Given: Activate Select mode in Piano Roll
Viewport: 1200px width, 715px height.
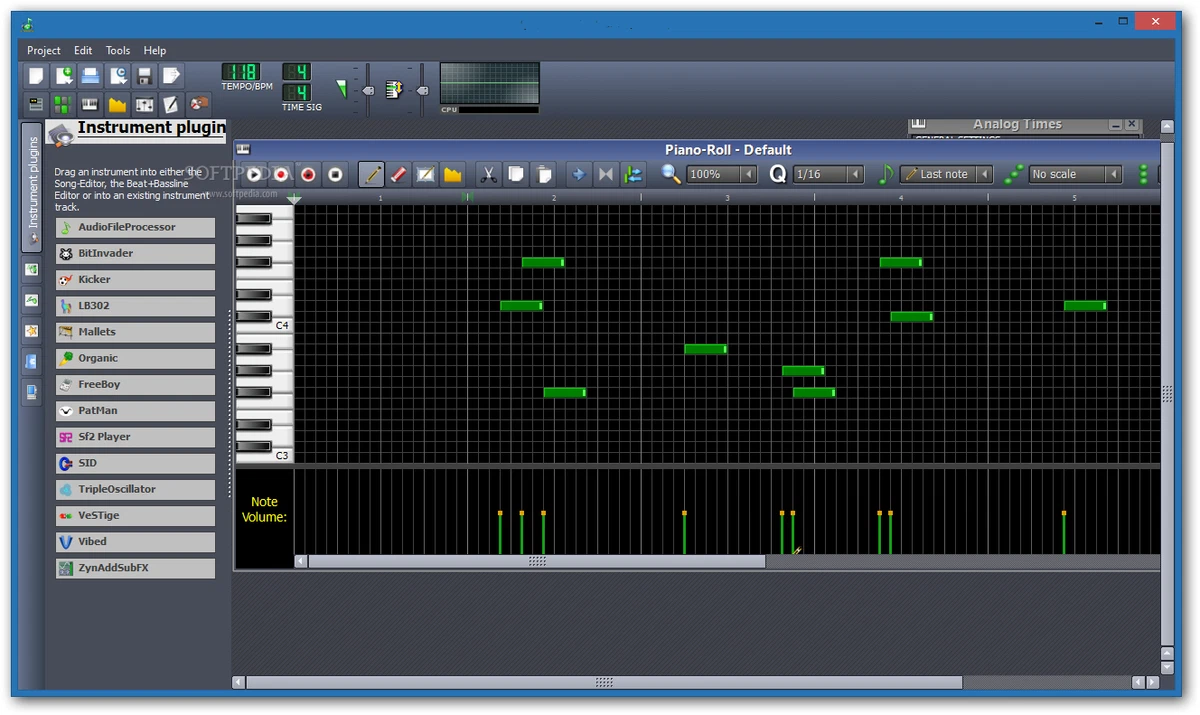Looking at the screenshot, I should click(425, 174).
